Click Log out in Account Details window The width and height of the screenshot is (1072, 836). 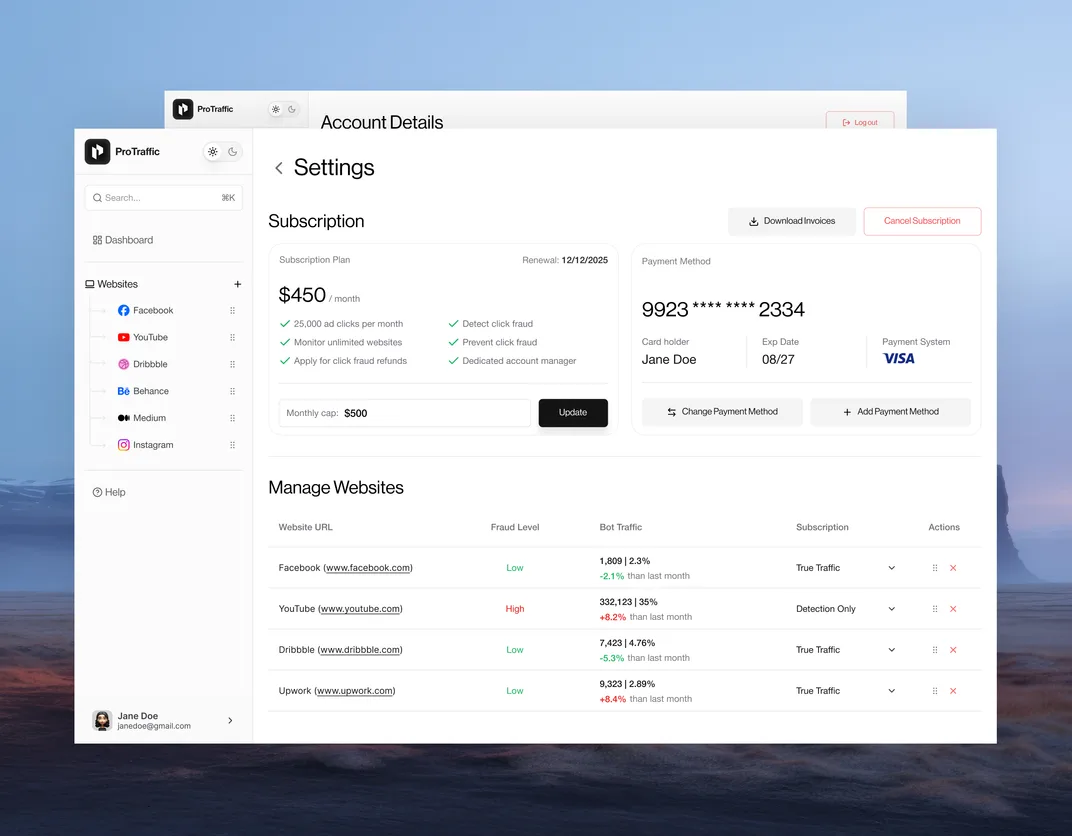tap(860, 121)
